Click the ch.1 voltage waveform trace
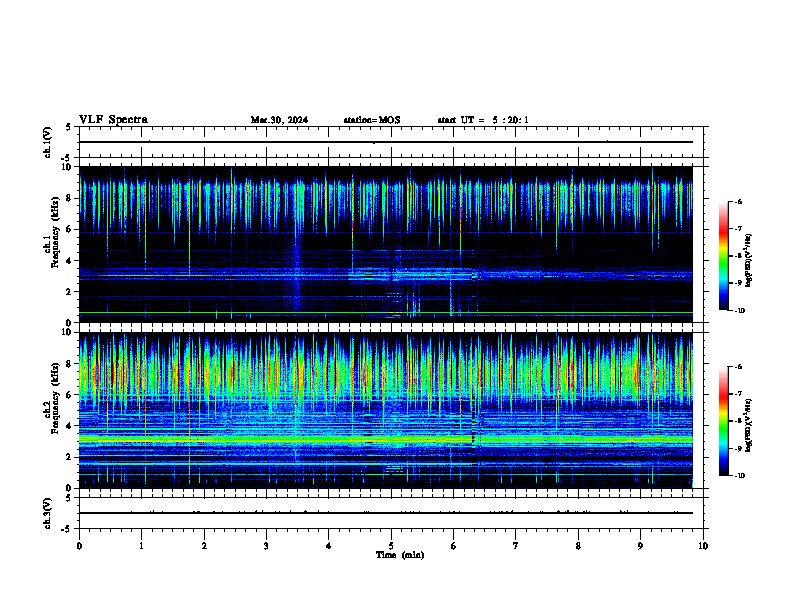 [x=386, y=142]
